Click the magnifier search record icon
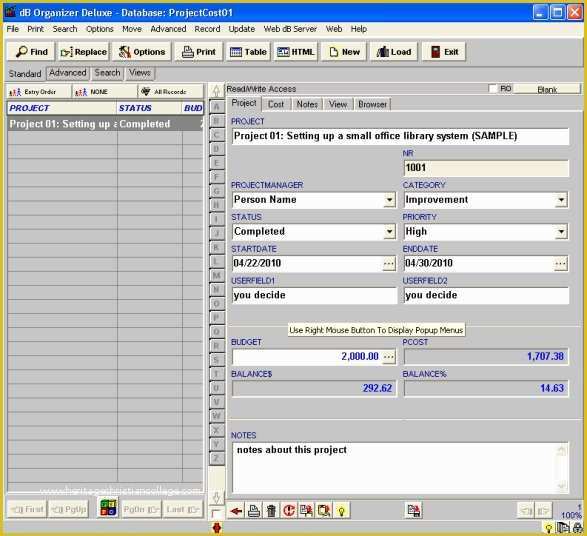This screenshot has height=536, width=587. click(324, 511)
